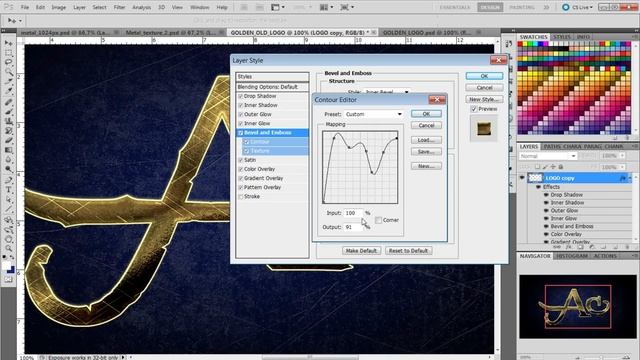Open the Window menu
The height and width of the screenshot is (360, 640).
pos(200,7)
